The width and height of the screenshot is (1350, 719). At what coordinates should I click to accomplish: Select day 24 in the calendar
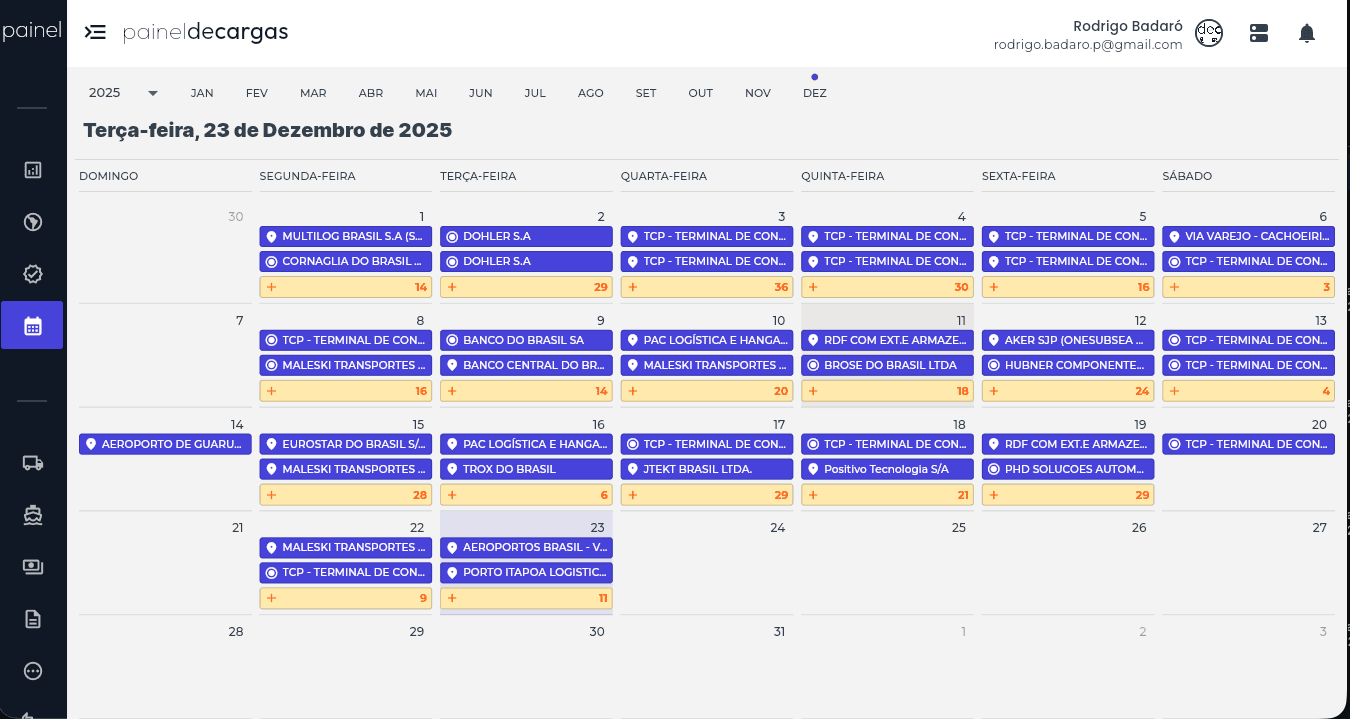[x=777, y=527]
